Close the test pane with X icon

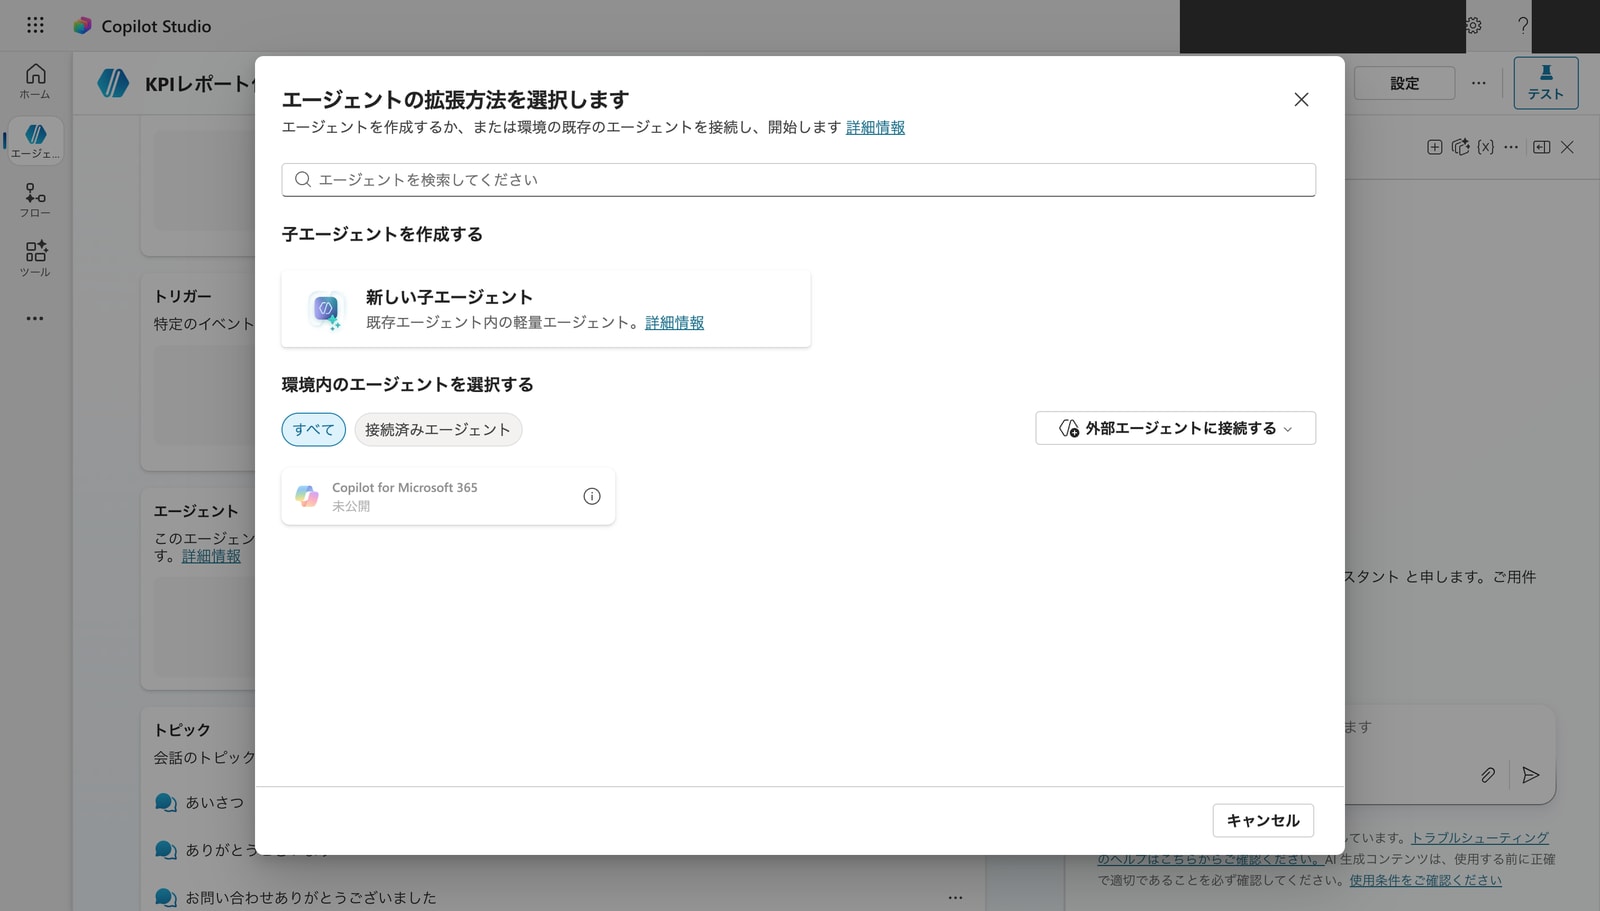point(1567,147)
